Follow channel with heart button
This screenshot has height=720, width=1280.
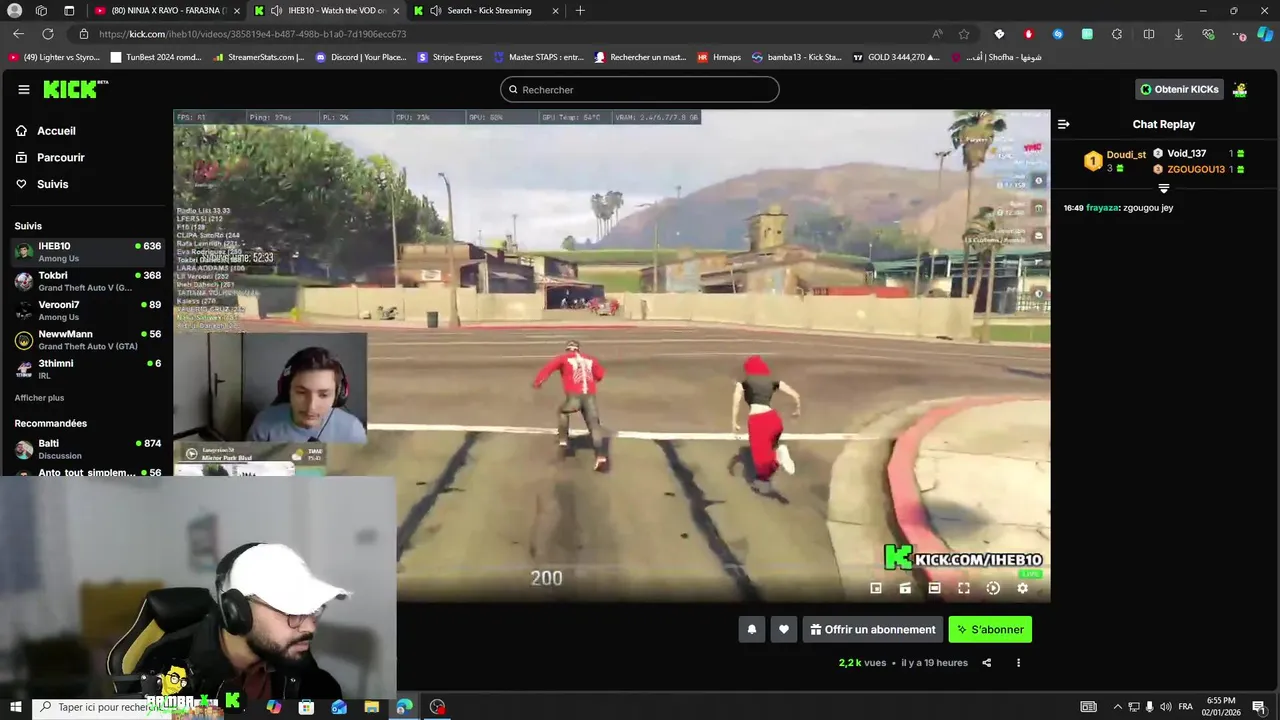click(784, 630)
